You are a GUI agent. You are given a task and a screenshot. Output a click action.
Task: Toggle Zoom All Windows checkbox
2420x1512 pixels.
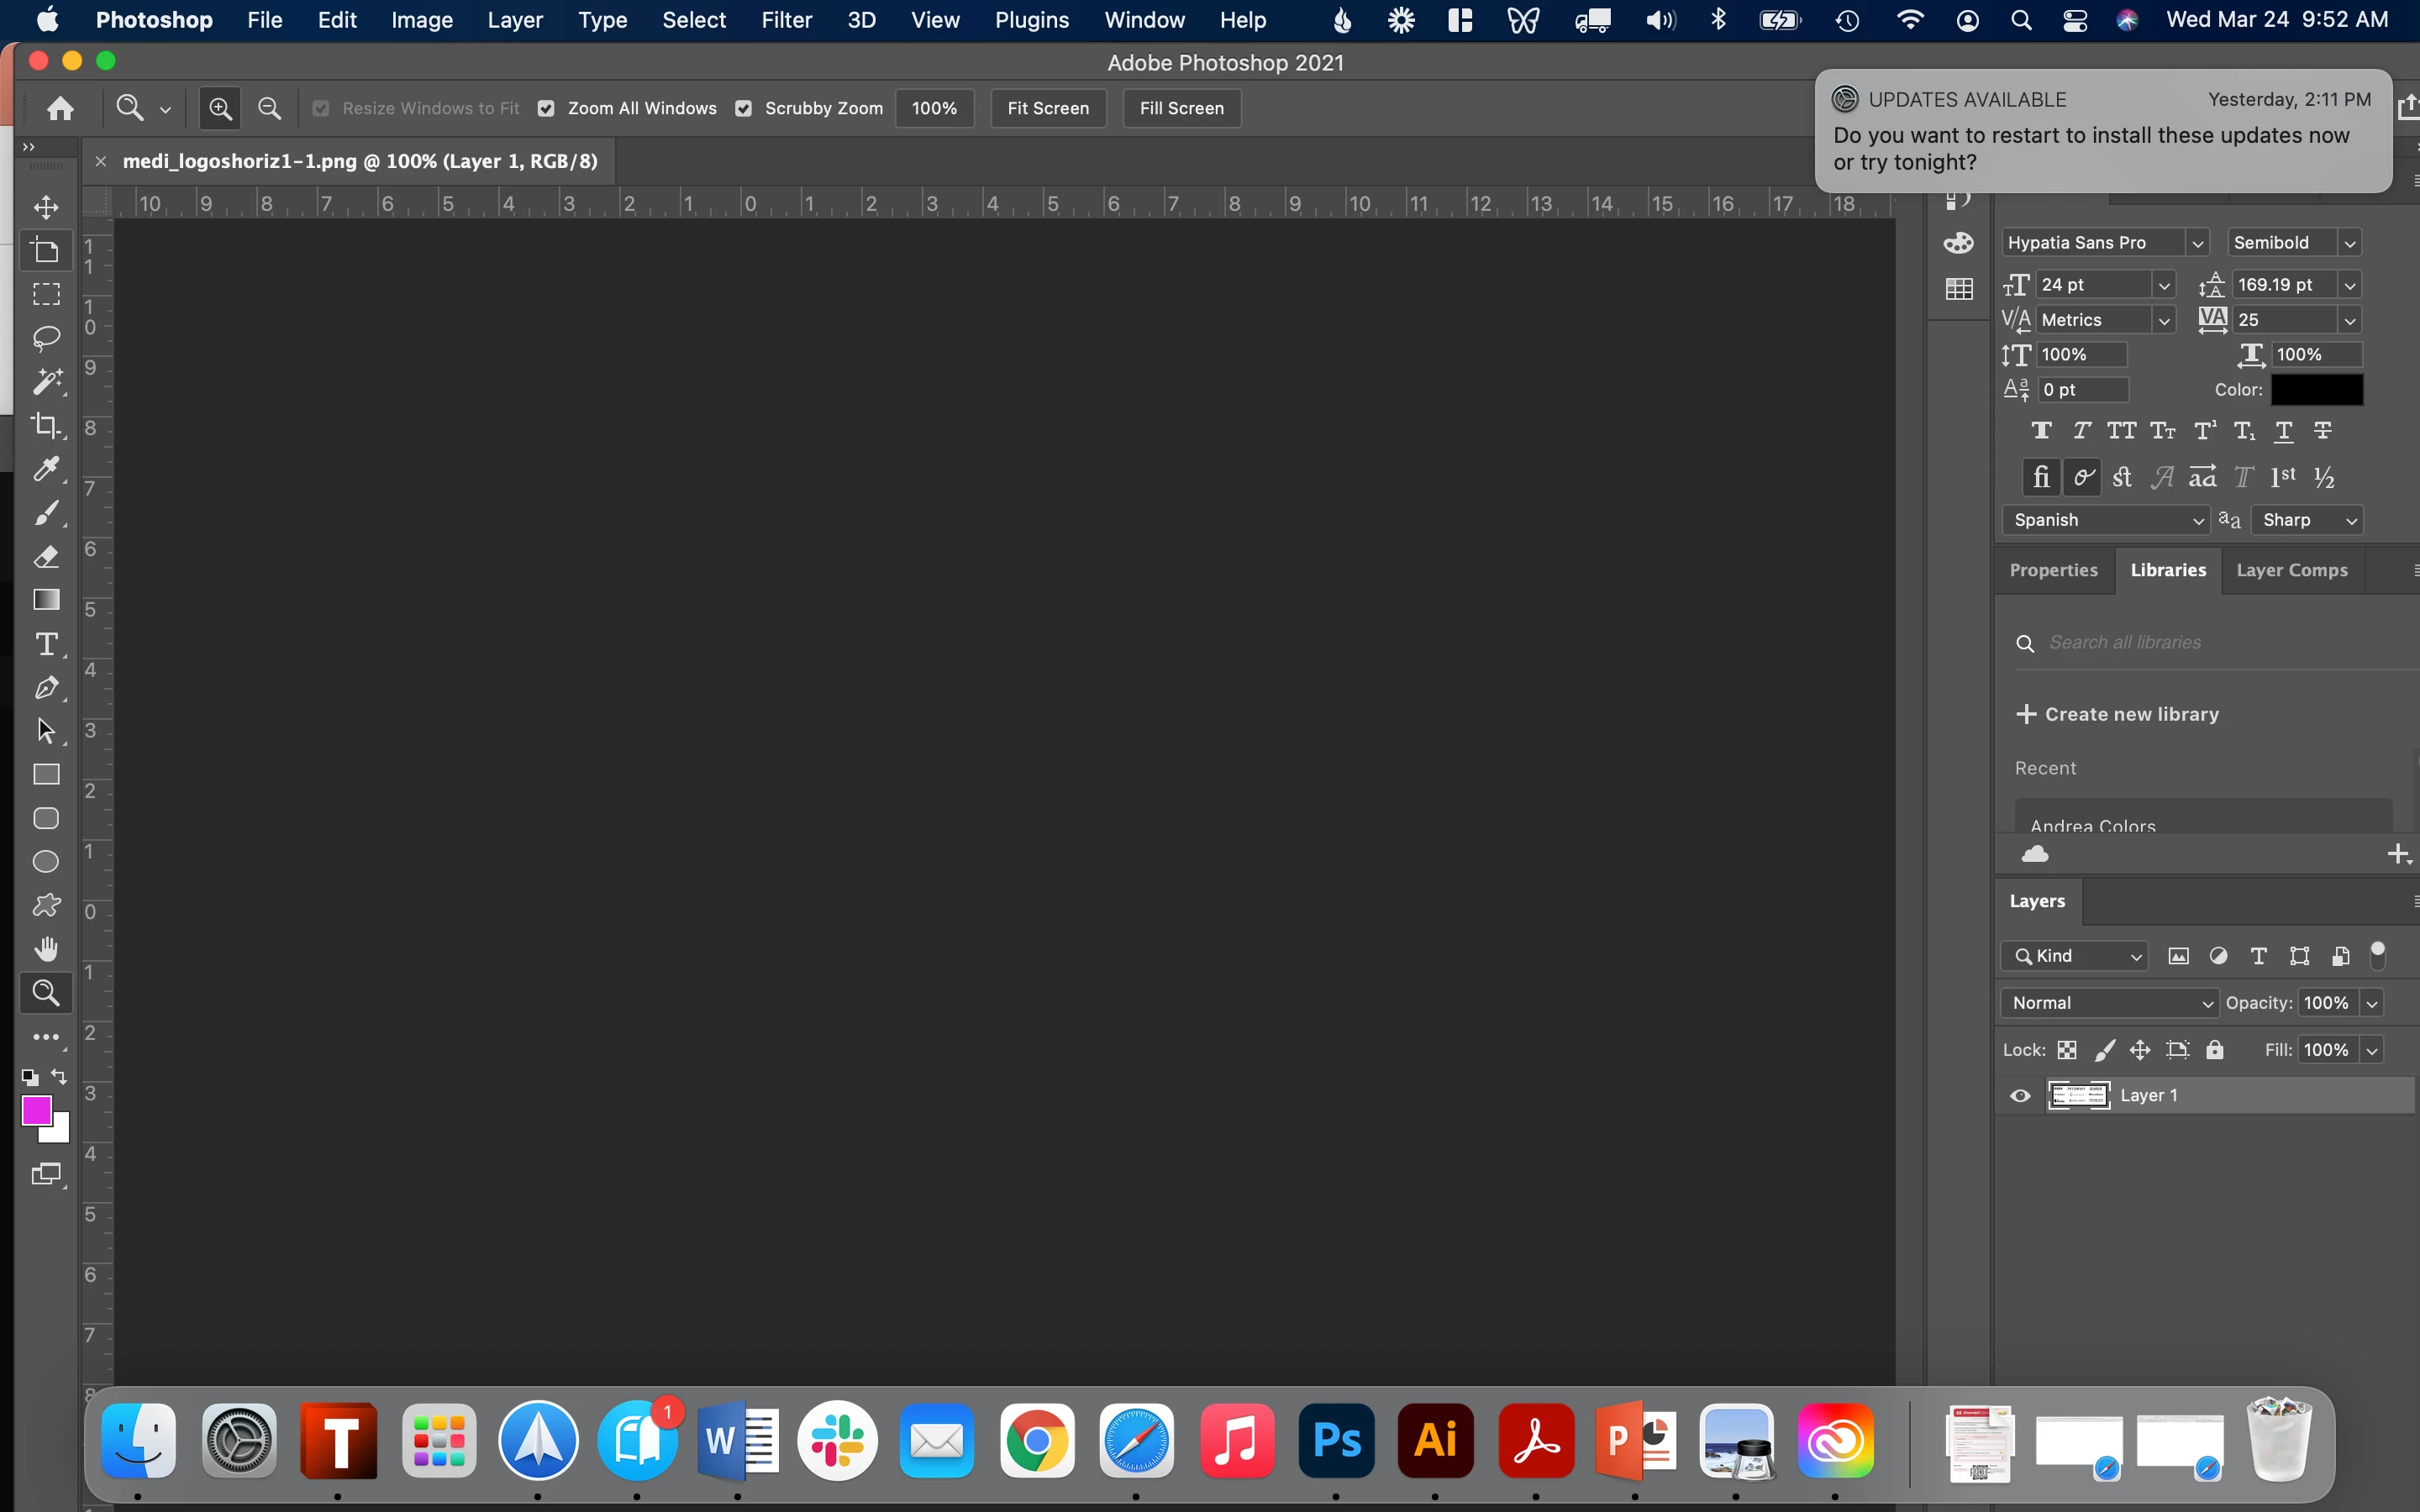click(546, 109)
